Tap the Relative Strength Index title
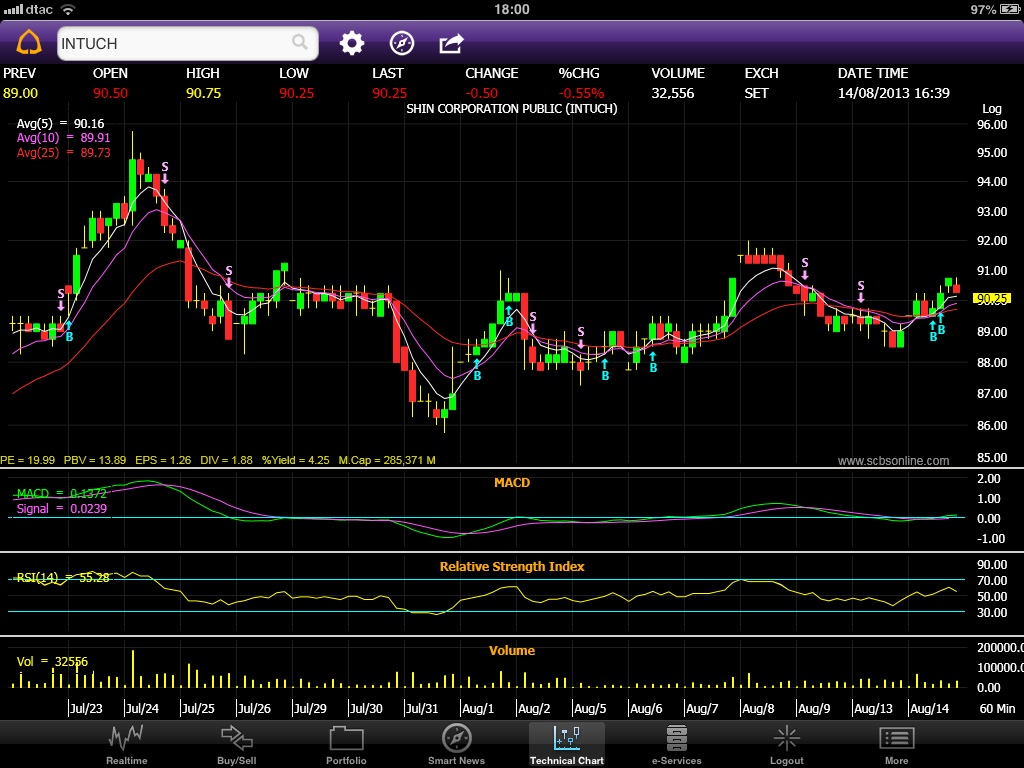 point(512,567)
